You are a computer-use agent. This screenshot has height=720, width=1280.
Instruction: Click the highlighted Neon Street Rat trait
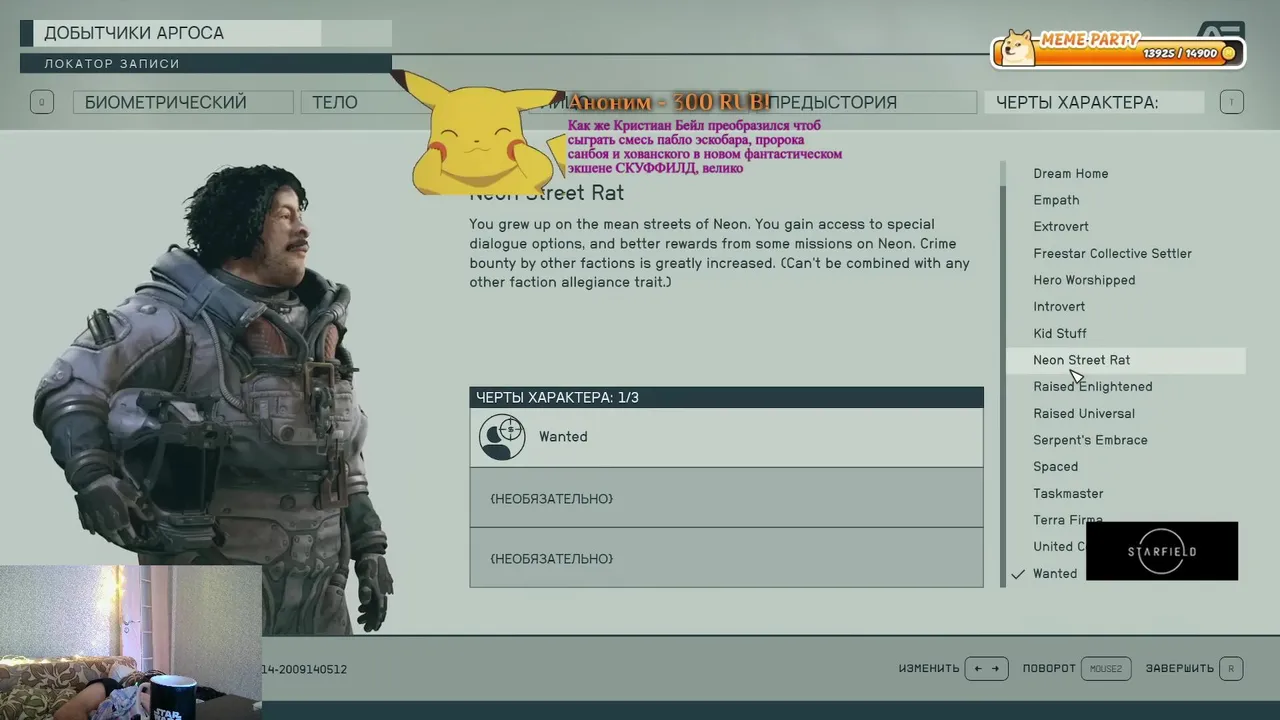click(x=1125, y=360)
